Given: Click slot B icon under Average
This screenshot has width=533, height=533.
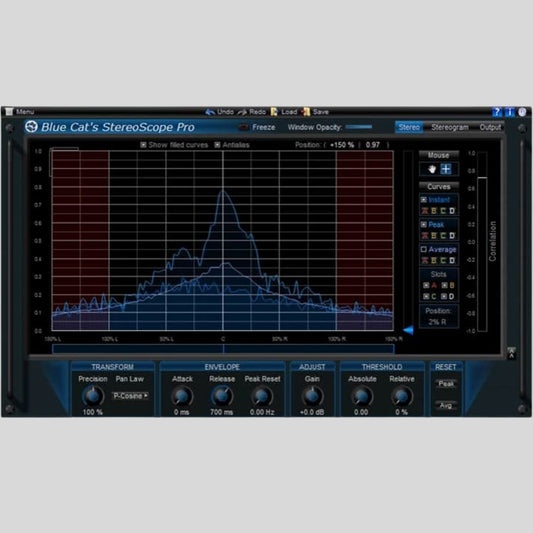Looking at the screenshot, I should pyautogui.click(x=434, y=260).
